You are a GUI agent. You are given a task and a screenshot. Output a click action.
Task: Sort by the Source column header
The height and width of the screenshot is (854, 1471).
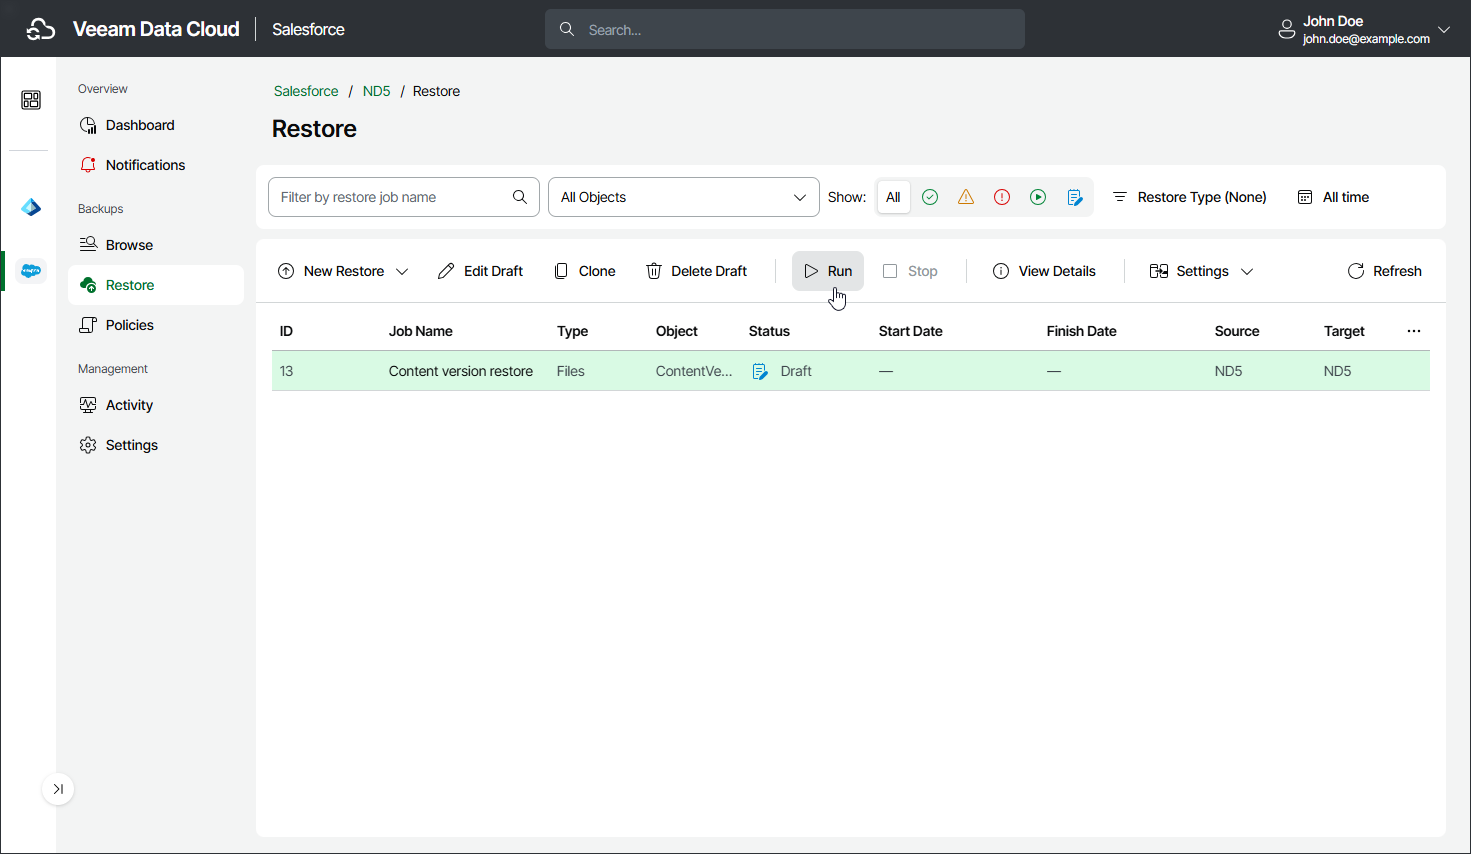pyautogui.click(x=1237, y=331)
